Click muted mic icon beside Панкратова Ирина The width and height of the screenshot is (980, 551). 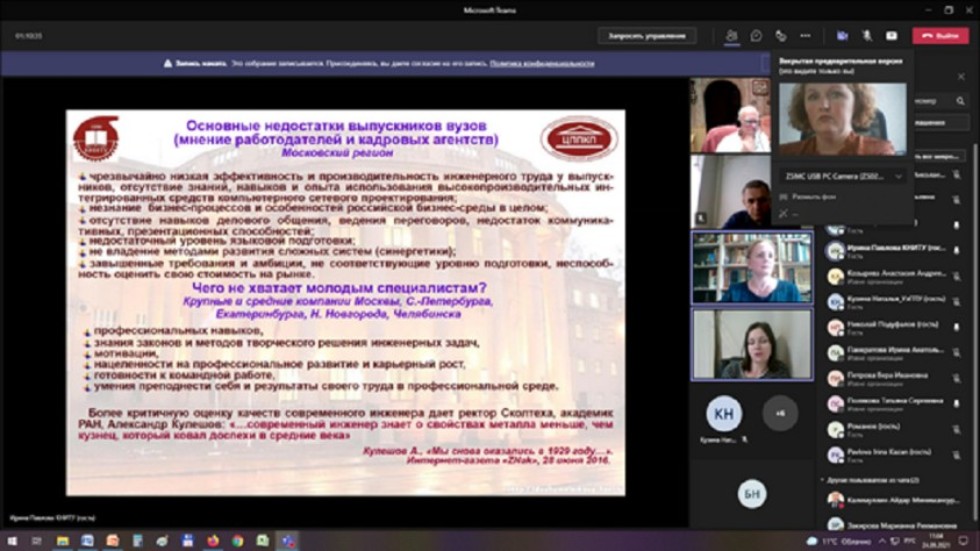coord(957,352)
